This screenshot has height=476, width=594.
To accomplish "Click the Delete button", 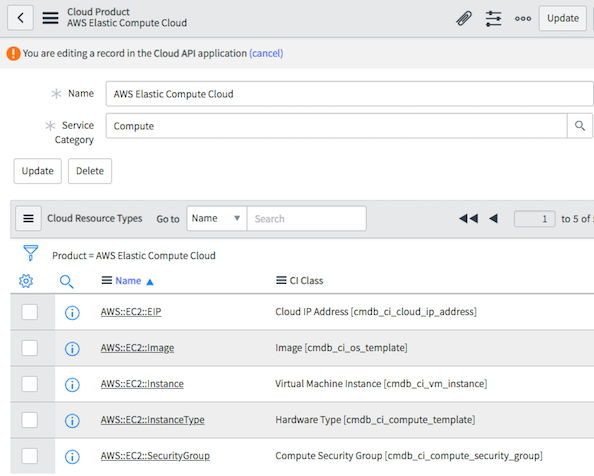I will click(x=90, y=171).
